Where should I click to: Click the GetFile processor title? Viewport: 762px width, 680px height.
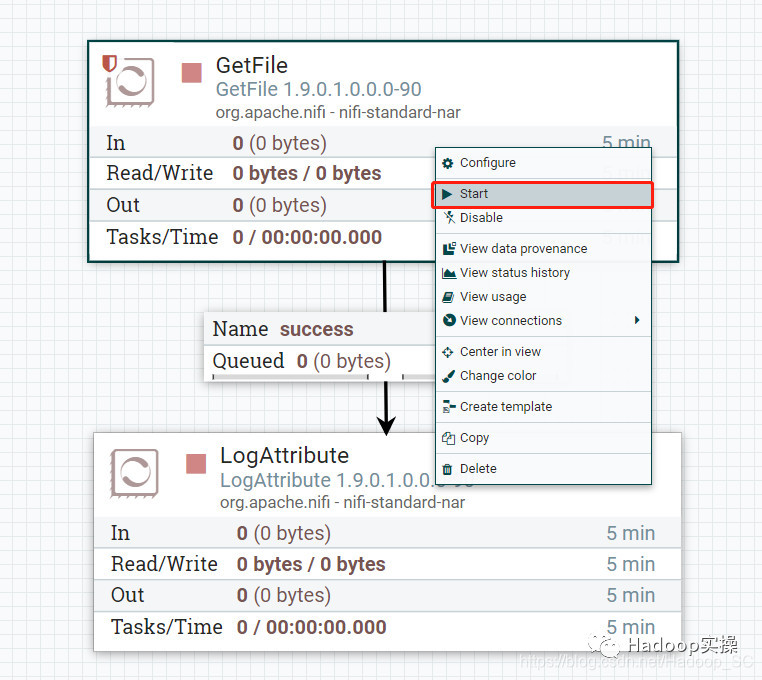(252, 66)
